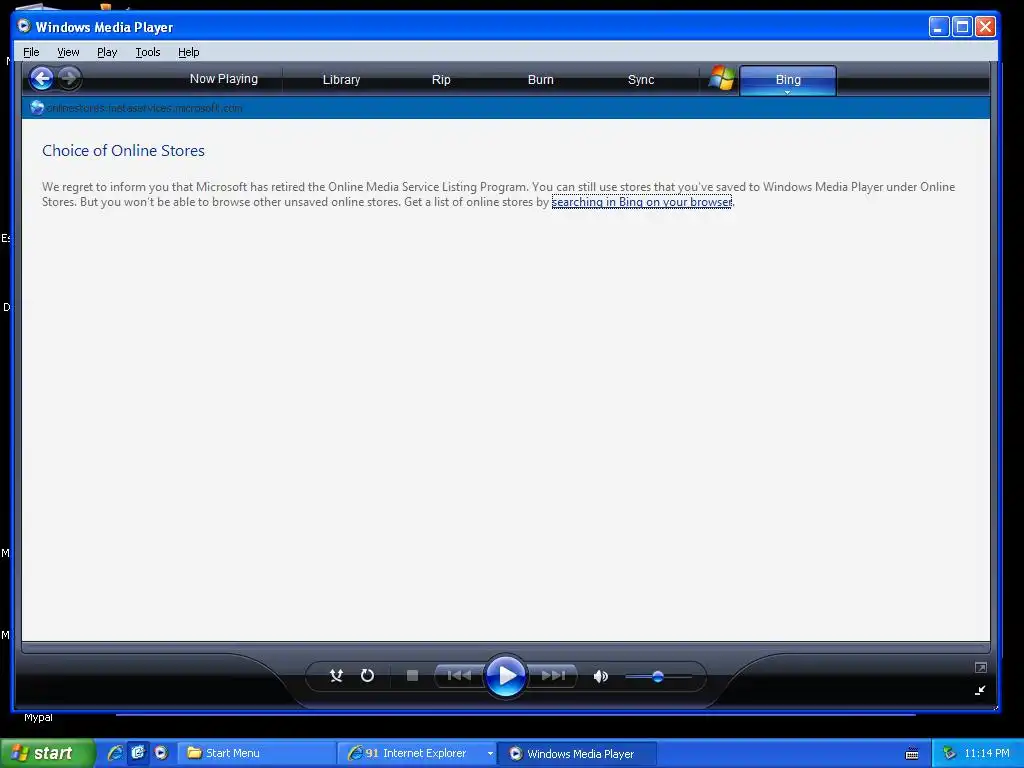Launch Internet Explorer from Quick Launch
Image resolution: width=1024 pixels, height=768 pixels.
point(115,753)
